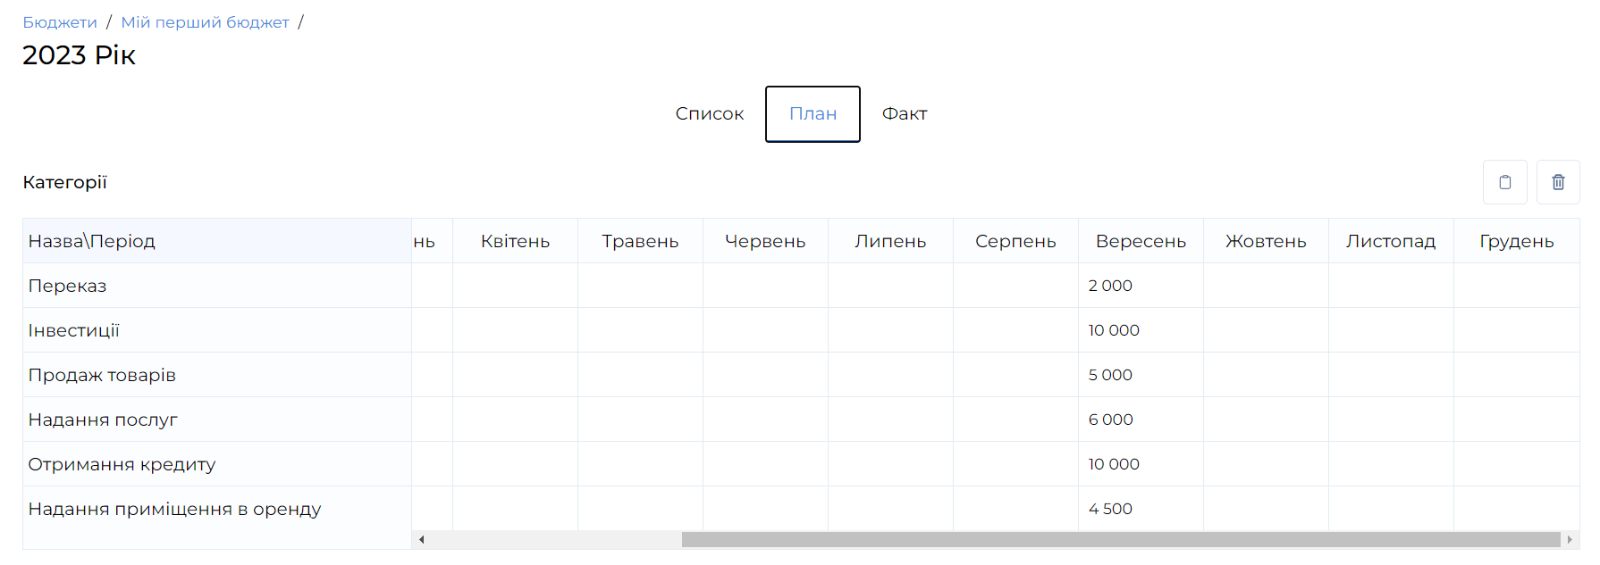This screenshot has height=565, width=1600.
Task: Select Продаж товарів Вересень cell 5 000
Action: (1140, 375)
